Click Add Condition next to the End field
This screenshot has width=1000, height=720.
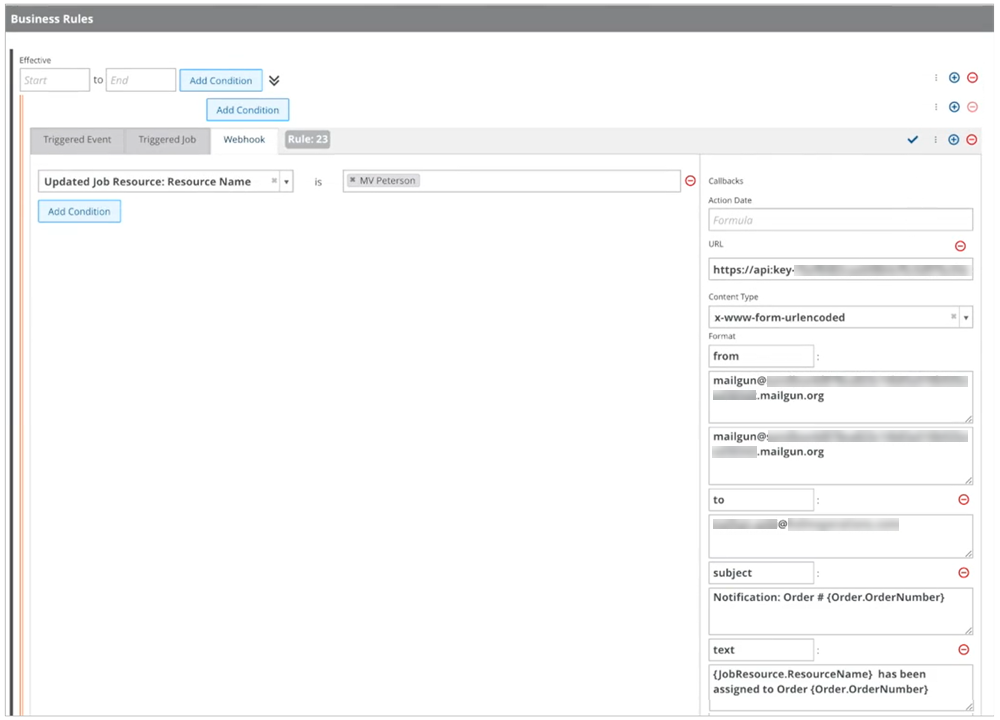[221, 80]
